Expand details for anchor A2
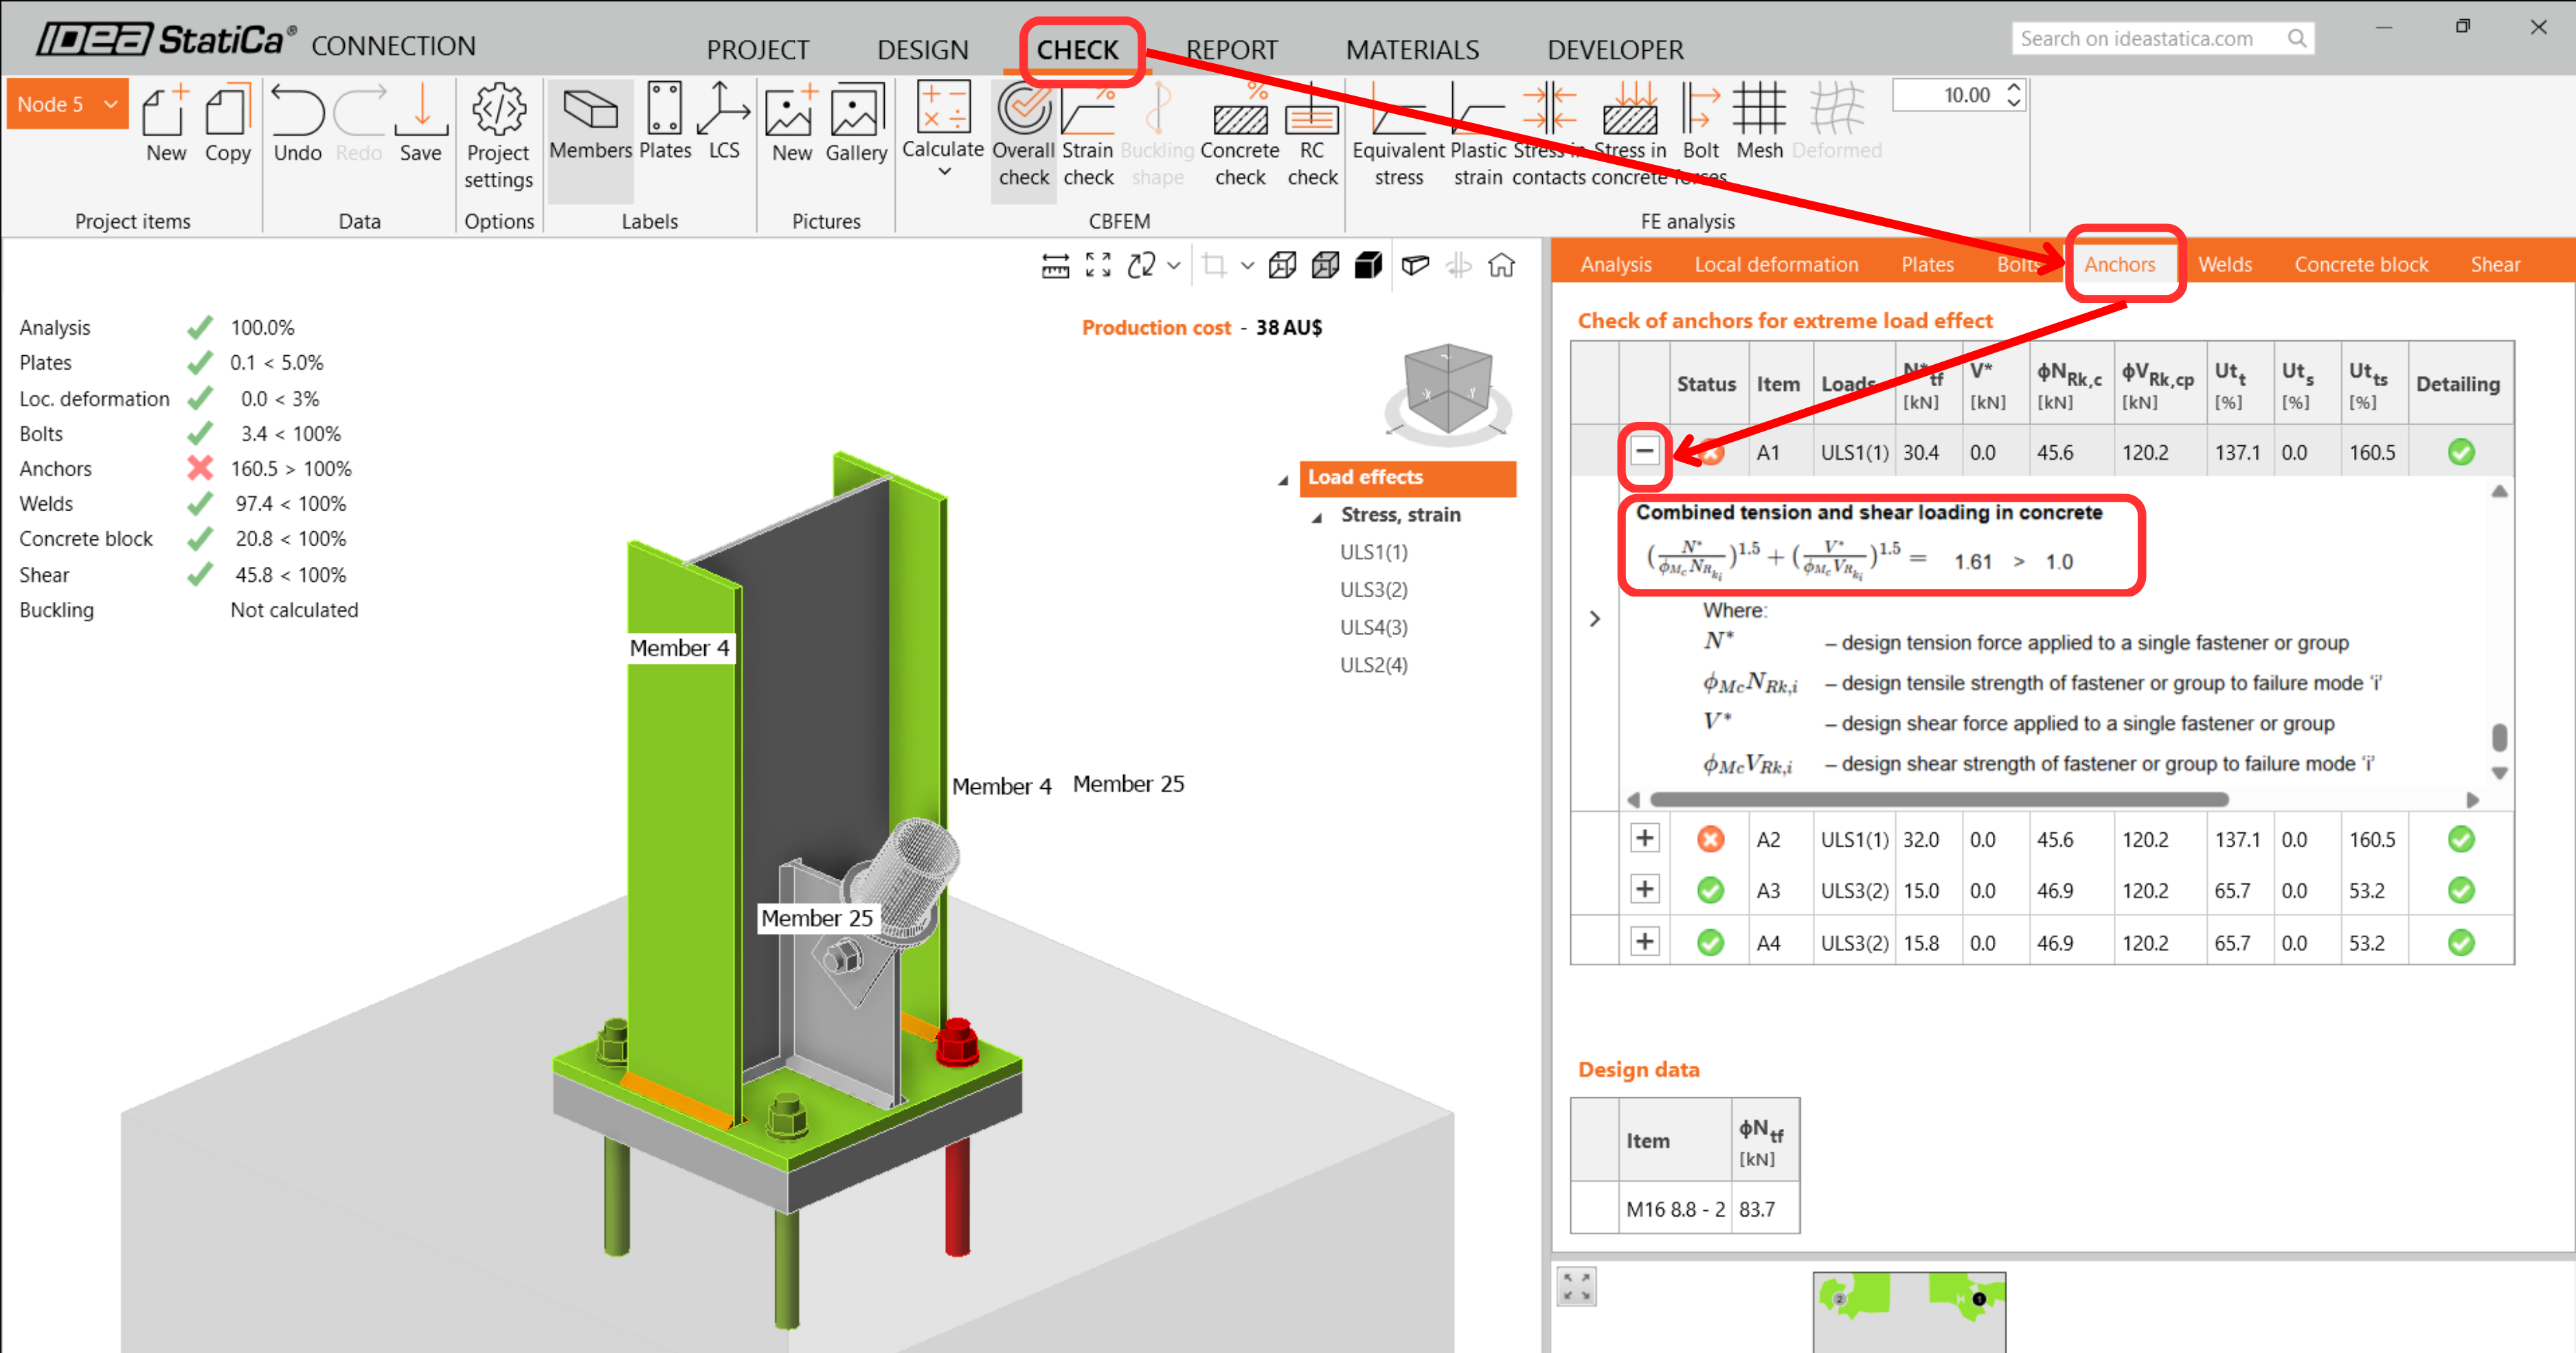Image resolution: width=2576 pixels, height=1353 pixels. (x=1644, y=839)
